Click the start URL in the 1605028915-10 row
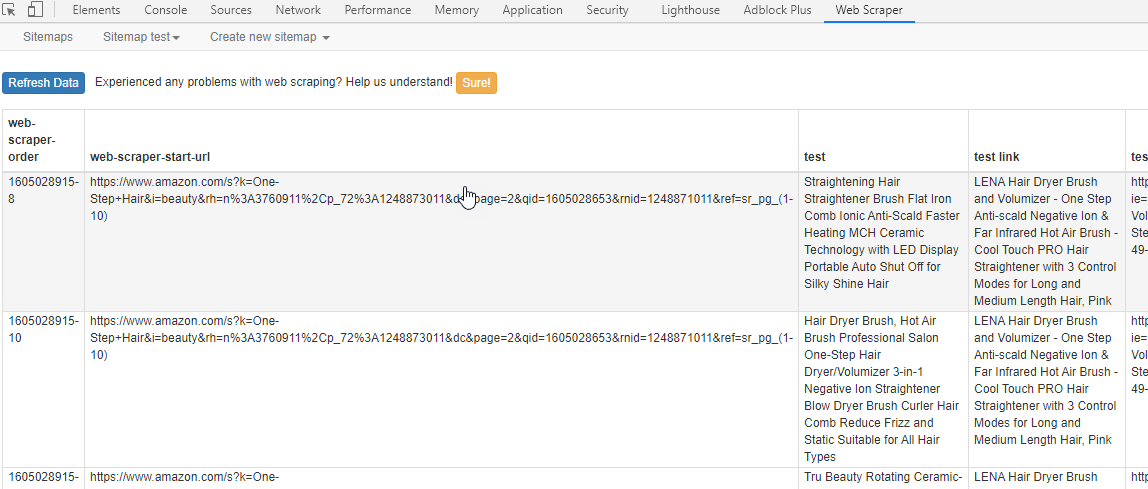This screenshot has height=489, width=1148. coord(441,337)
